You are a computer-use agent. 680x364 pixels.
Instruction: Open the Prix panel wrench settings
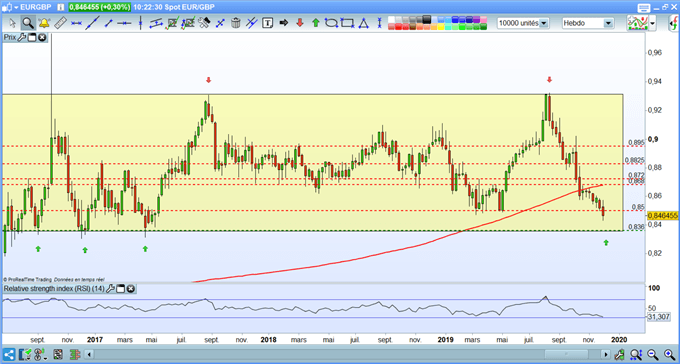tap(22, 38)
